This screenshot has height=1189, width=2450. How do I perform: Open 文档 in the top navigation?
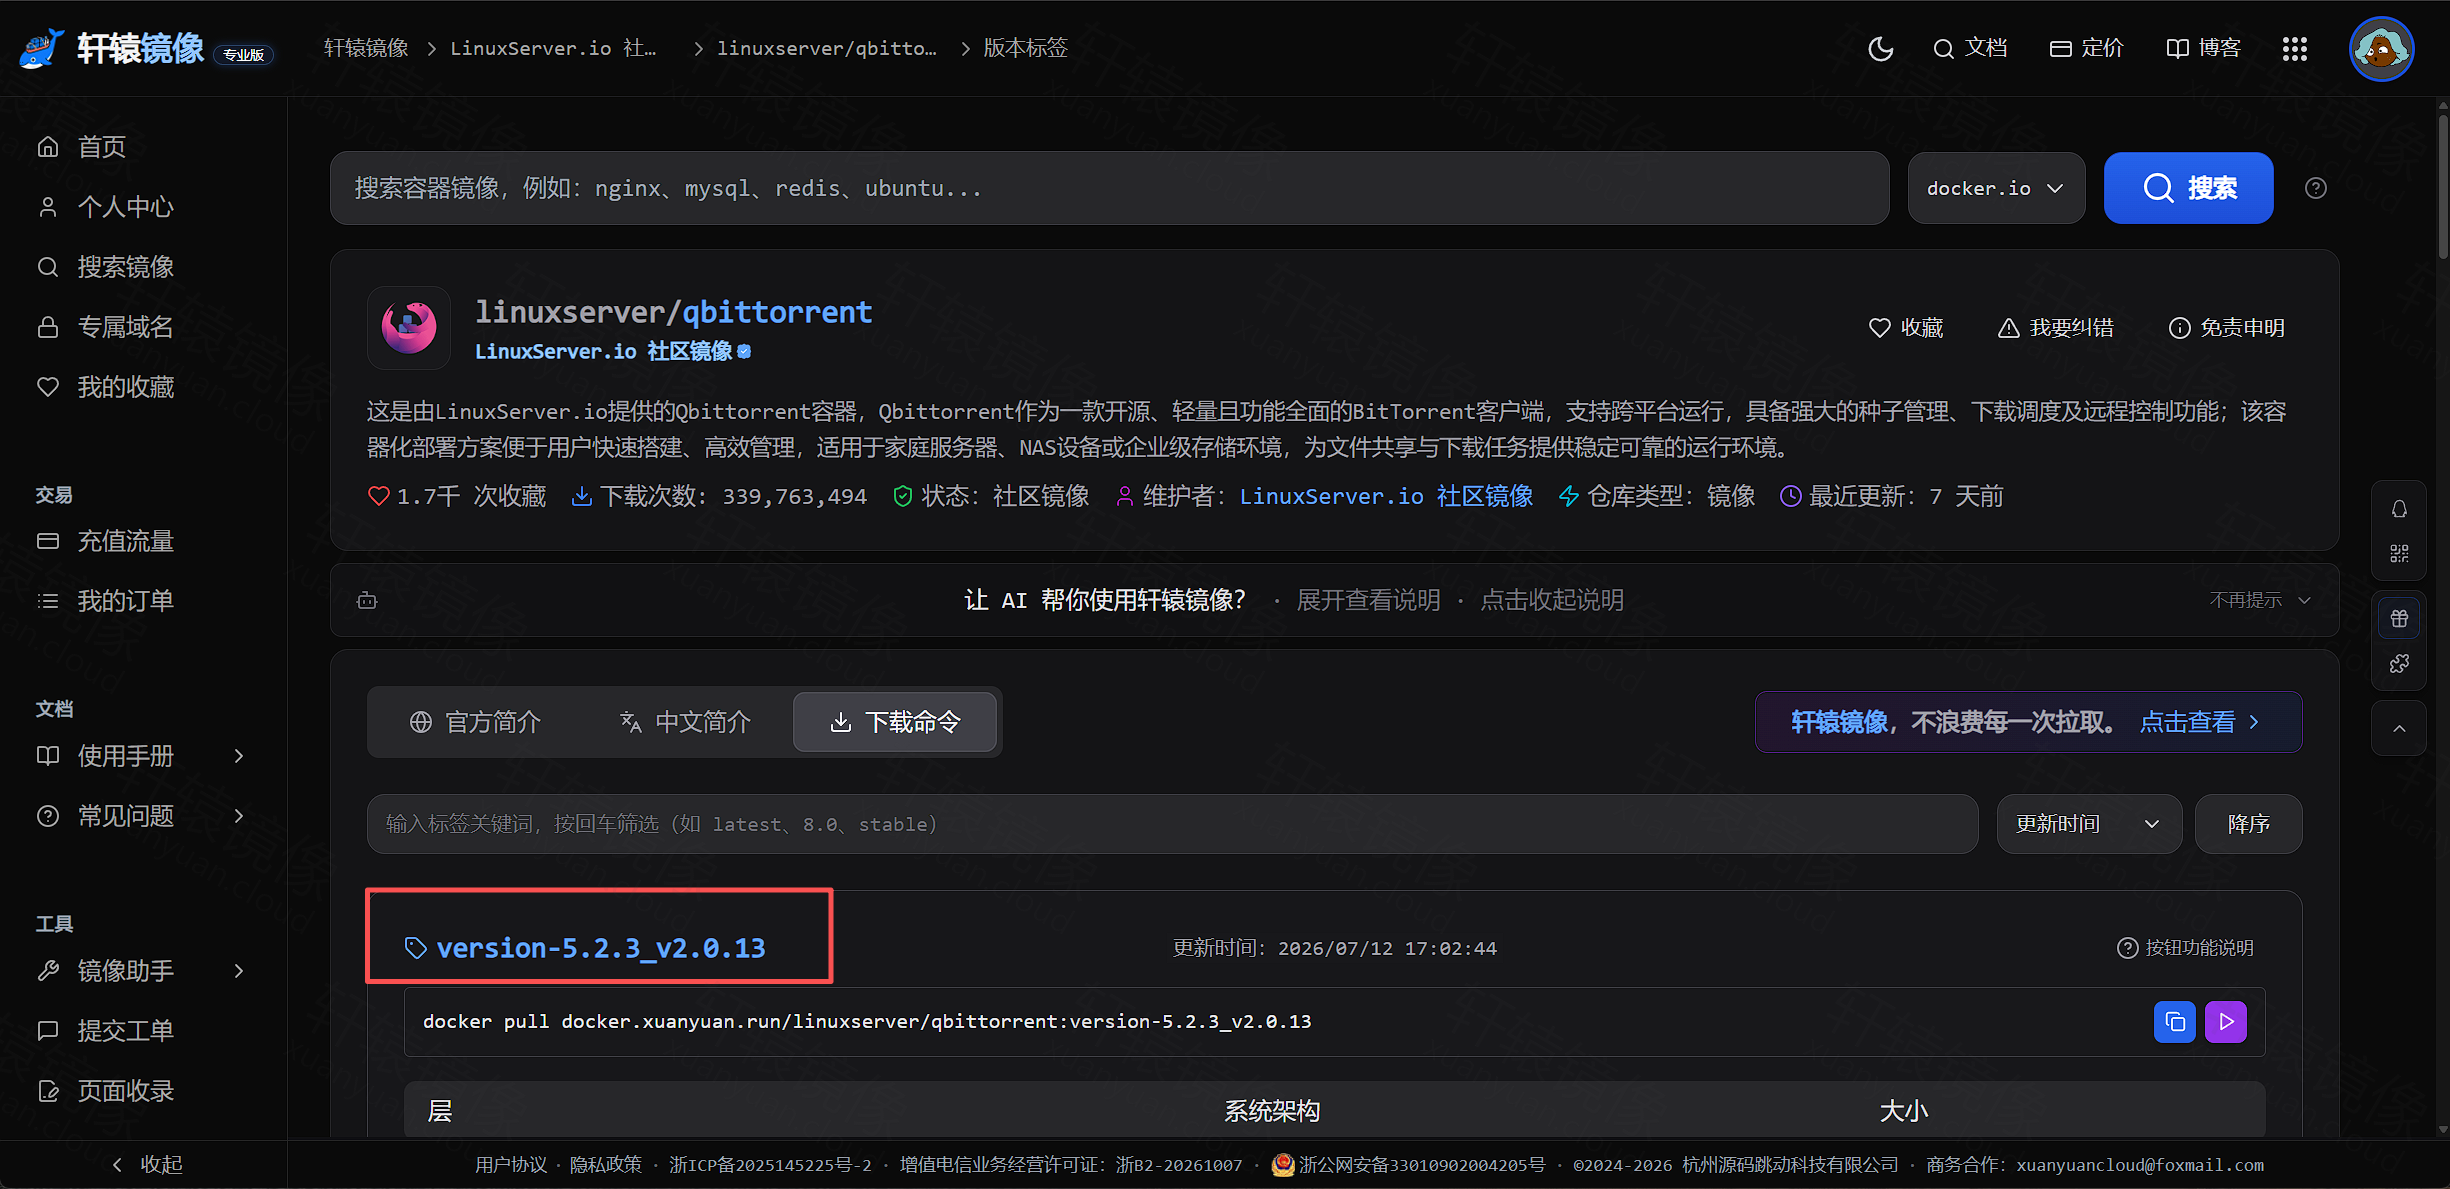(x=1970, y=48)
